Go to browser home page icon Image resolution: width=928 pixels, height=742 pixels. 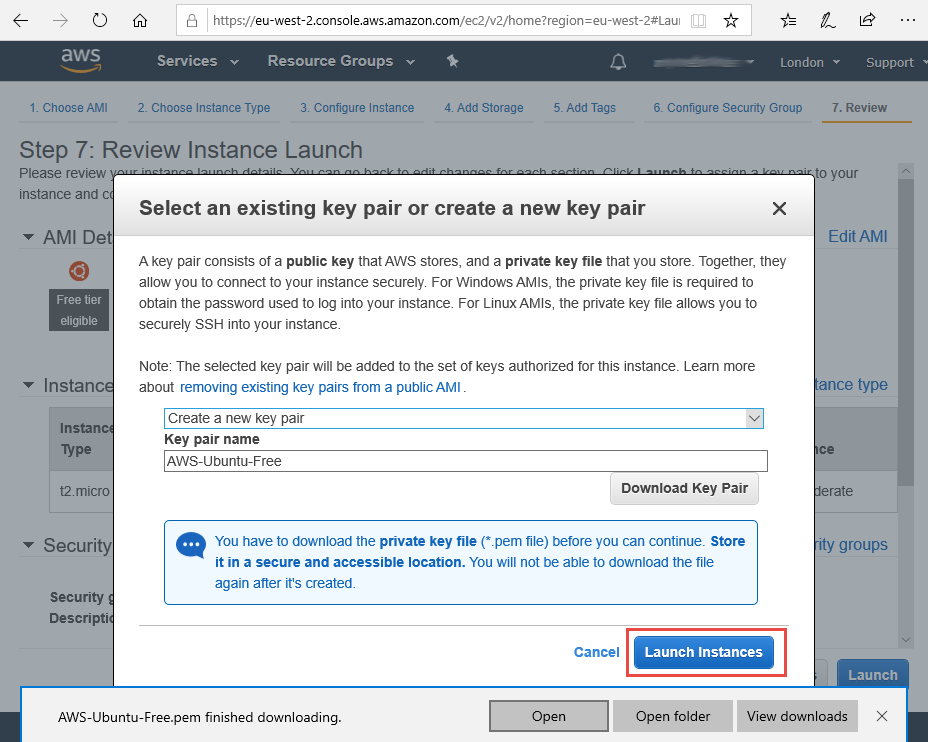140,21
